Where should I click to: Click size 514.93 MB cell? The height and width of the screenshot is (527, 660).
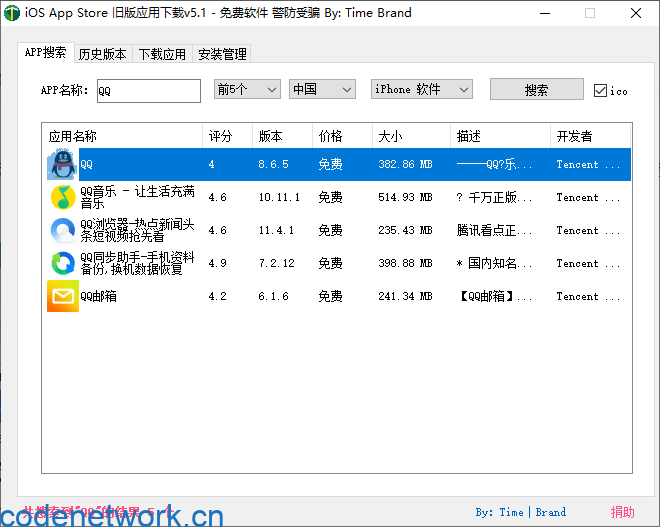click(405, 197)
